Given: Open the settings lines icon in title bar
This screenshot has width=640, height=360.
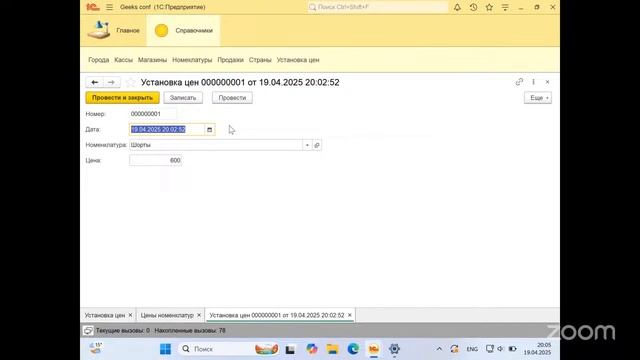Looking at the screenshot, I should [505, 7].
